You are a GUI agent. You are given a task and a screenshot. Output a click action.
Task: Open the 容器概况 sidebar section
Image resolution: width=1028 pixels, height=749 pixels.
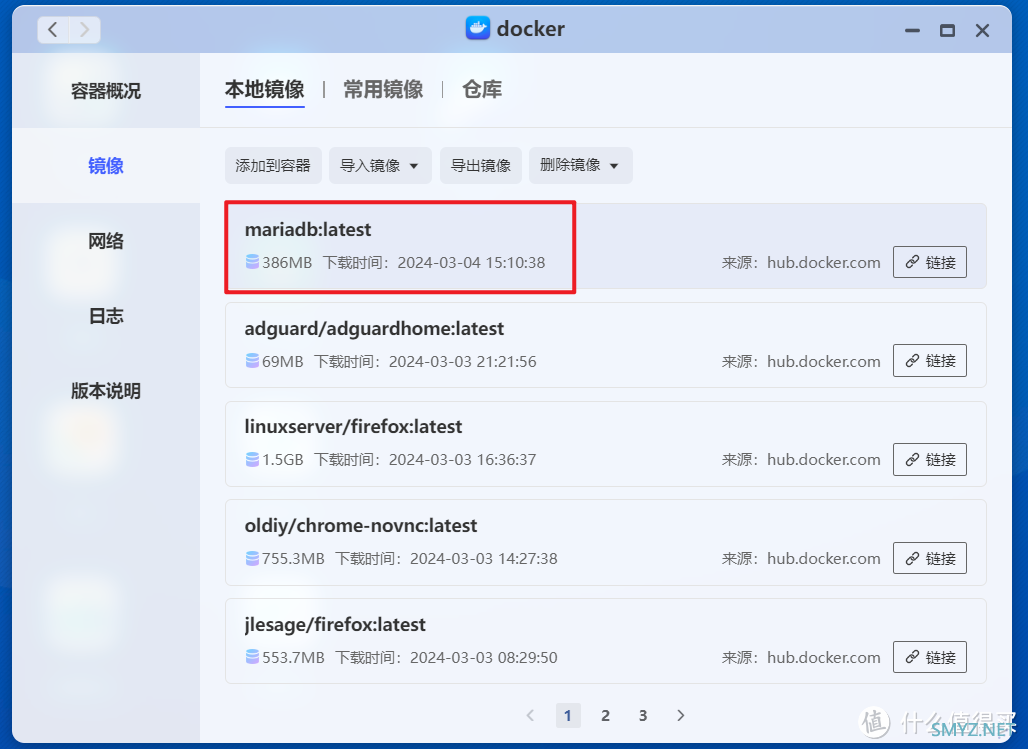106,91
